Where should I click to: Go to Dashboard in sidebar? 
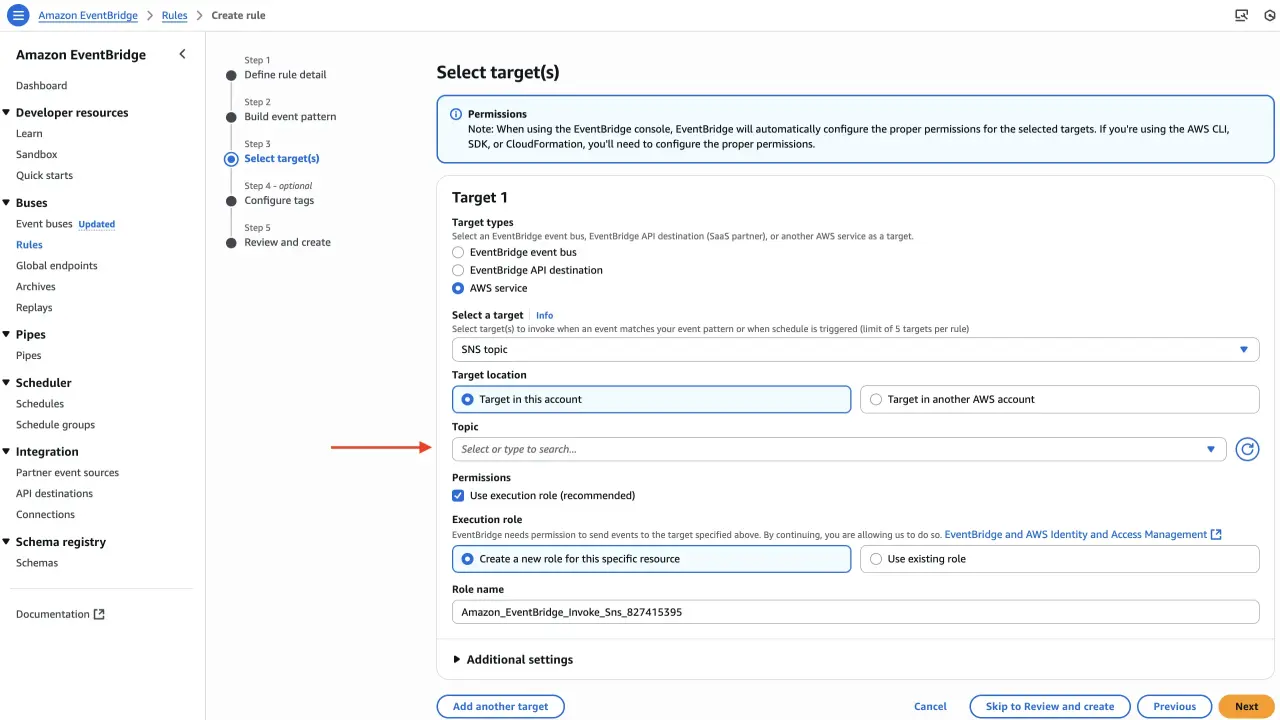[x=41, y=86]
